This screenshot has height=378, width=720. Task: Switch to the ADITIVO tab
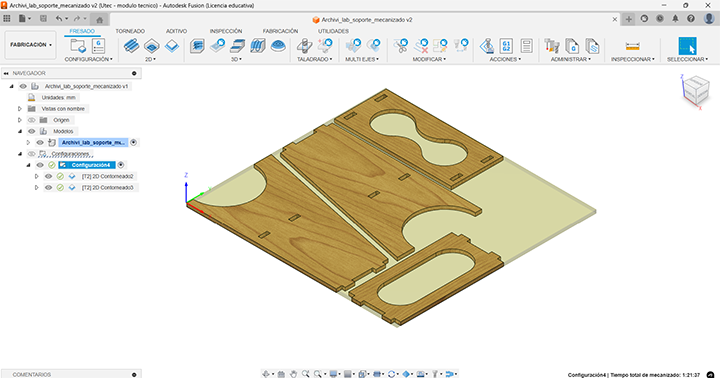(x=176, y=31)
